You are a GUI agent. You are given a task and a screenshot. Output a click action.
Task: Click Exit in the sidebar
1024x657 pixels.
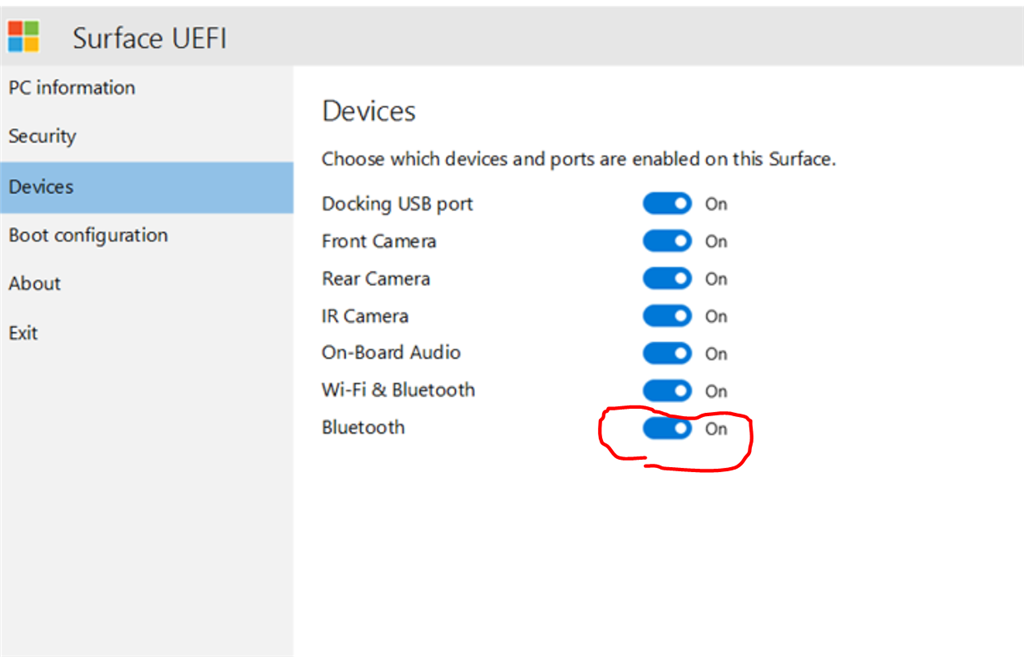(x=24, y=332)
